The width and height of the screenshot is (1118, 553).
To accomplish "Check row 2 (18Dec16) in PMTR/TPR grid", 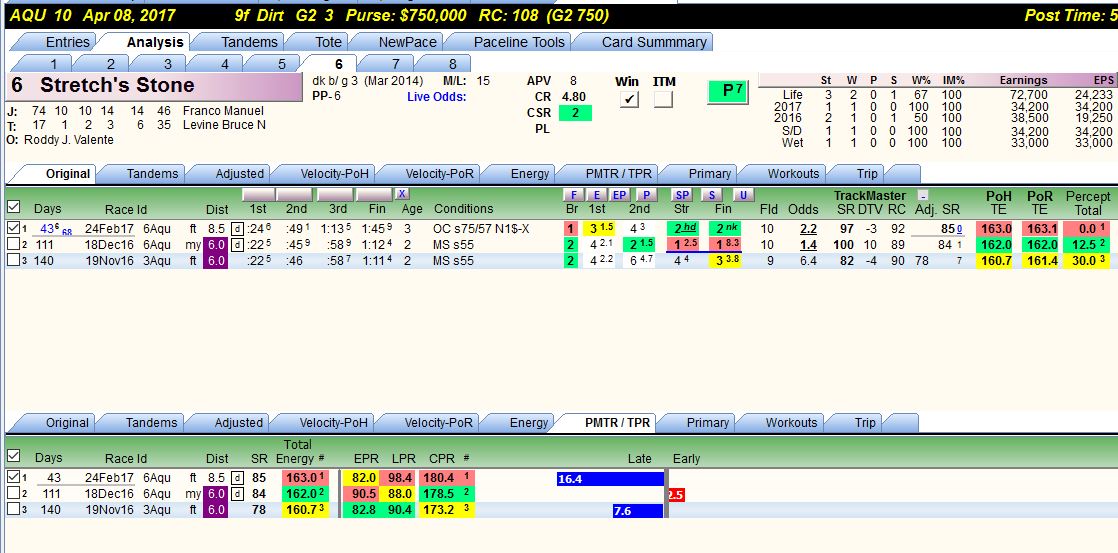I will coord(13,493).
